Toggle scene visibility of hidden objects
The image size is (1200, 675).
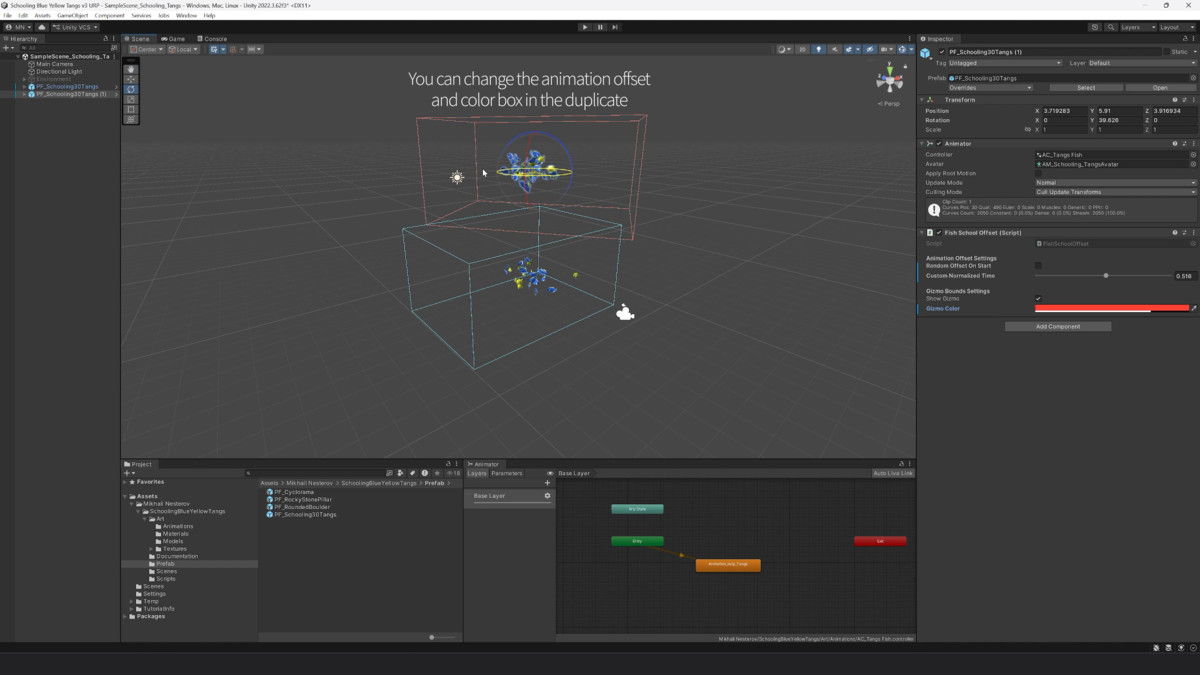tap(871, 49)
